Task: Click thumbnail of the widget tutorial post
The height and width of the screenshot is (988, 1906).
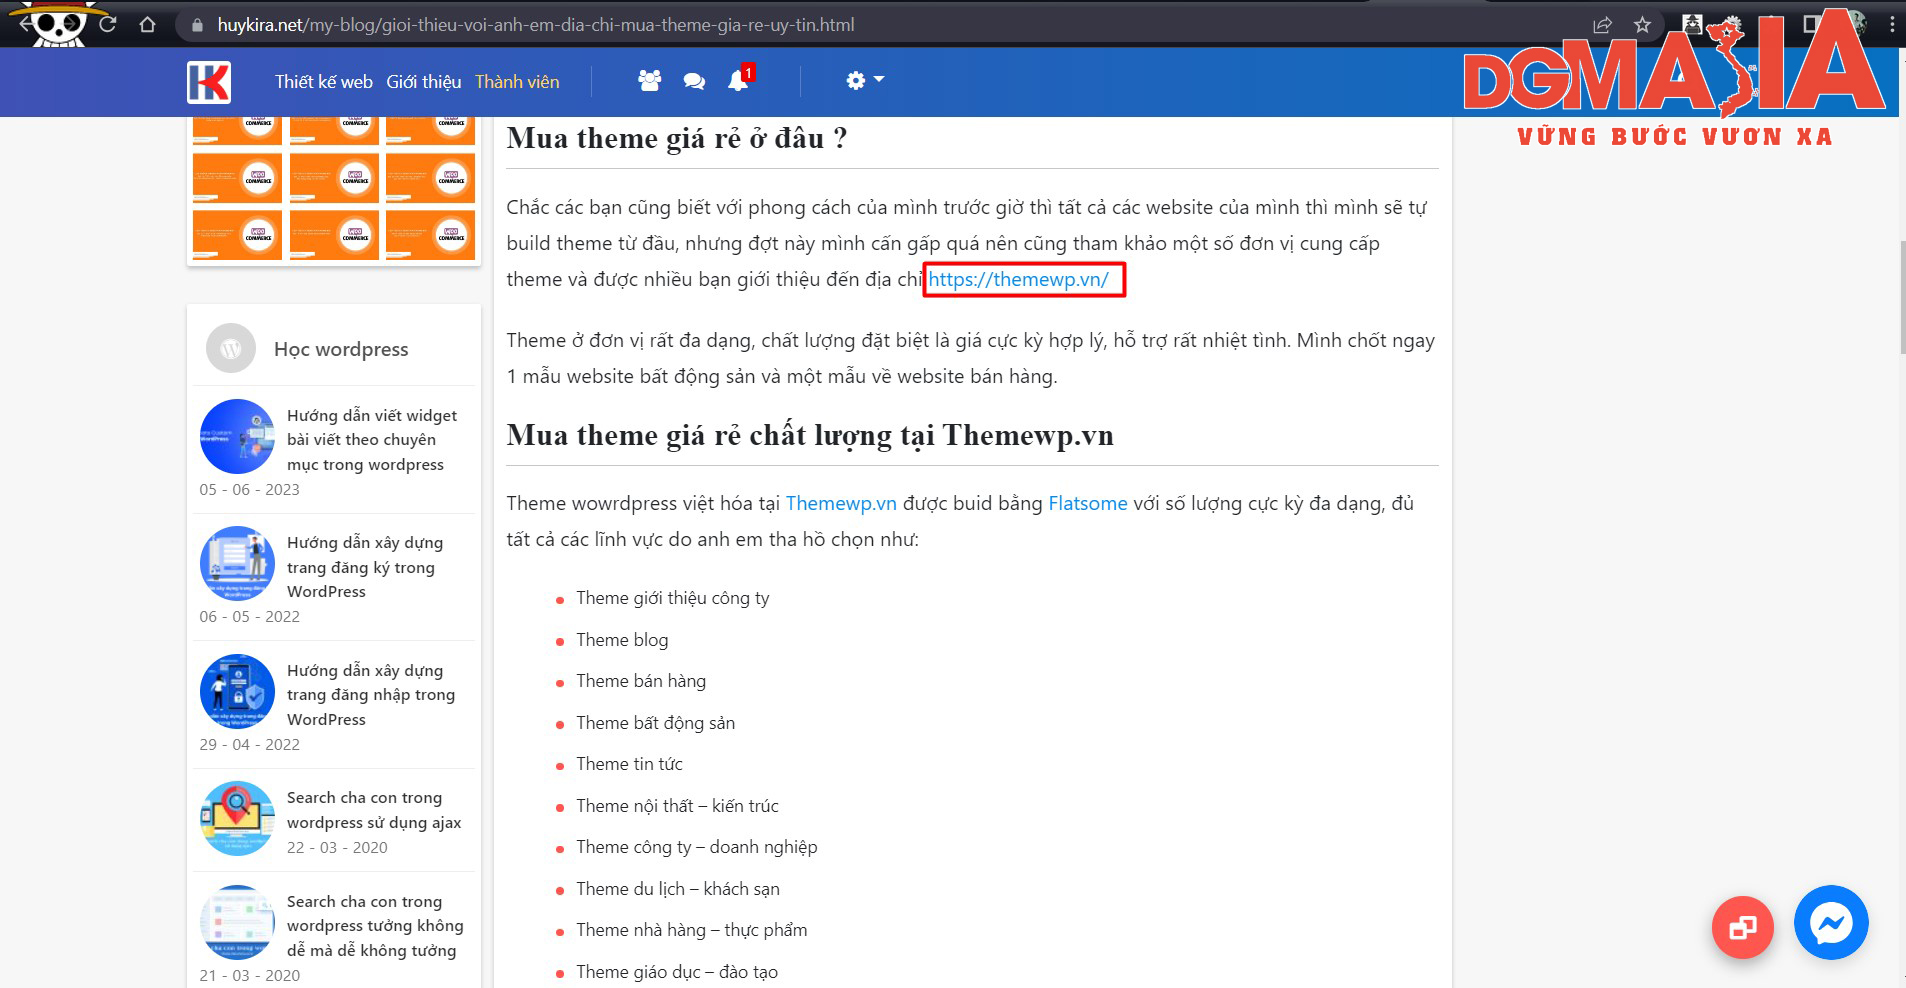Action: [237, 436]
